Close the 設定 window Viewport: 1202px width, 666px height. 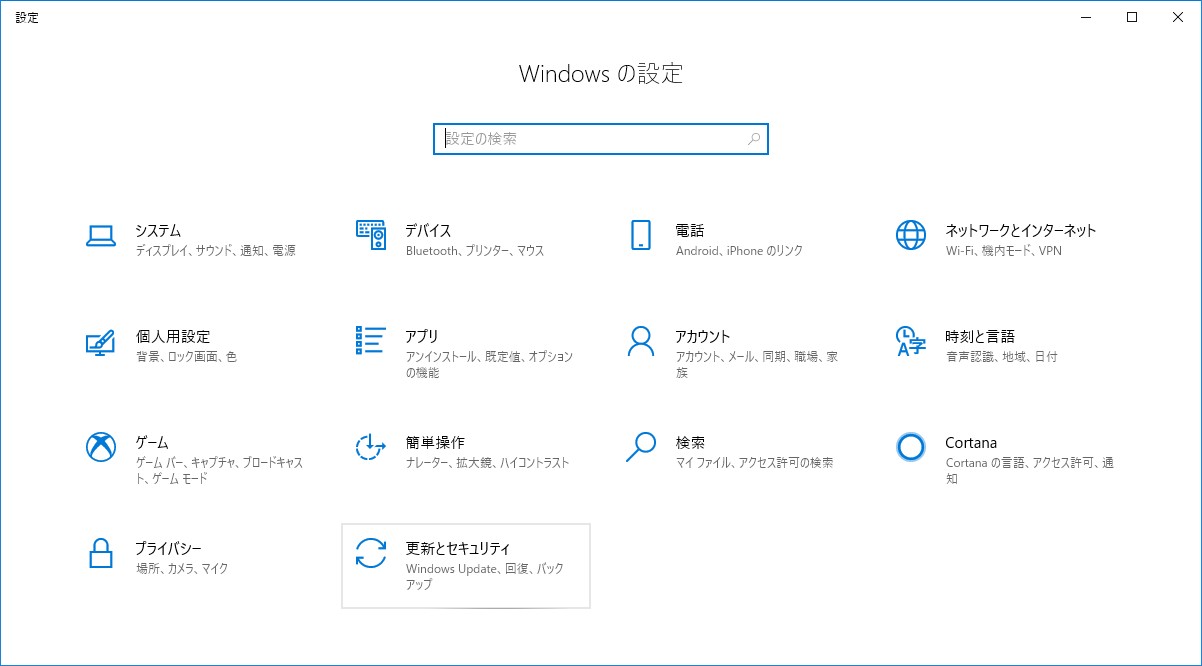pyautogui.click(x=1178, y=16)
